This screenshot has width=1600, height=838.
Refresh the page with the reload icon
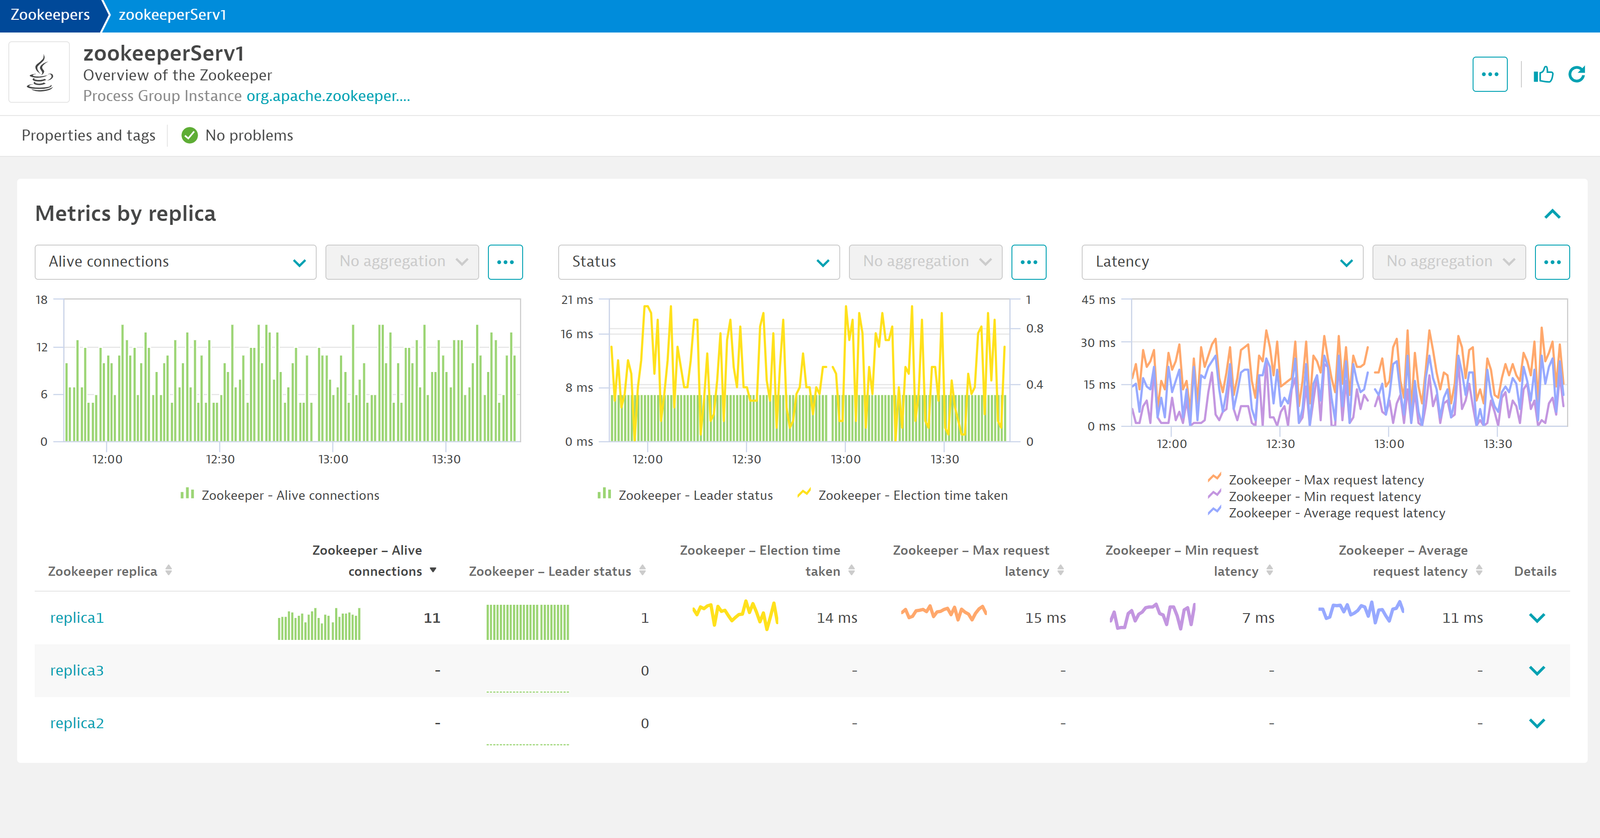tap(1577, 74)
